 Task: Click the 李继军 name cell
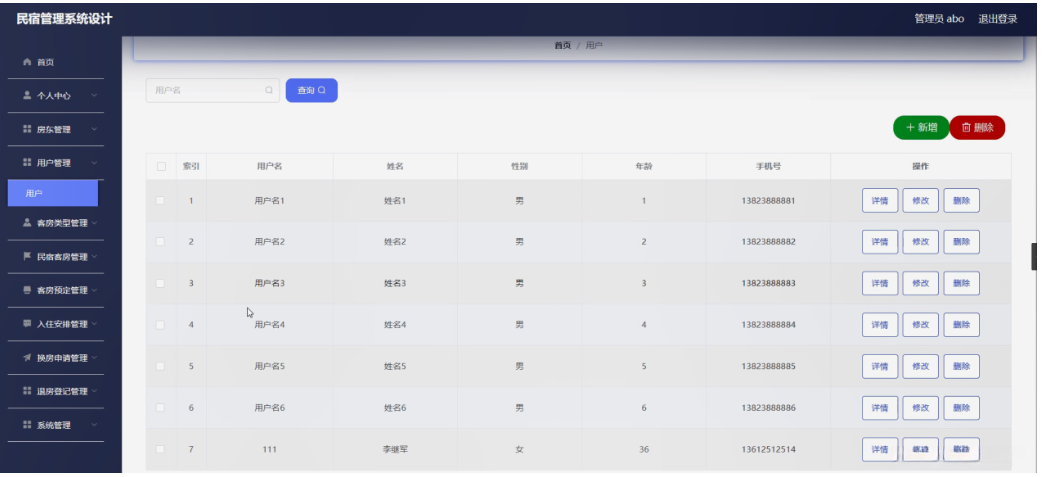(395, 449)
